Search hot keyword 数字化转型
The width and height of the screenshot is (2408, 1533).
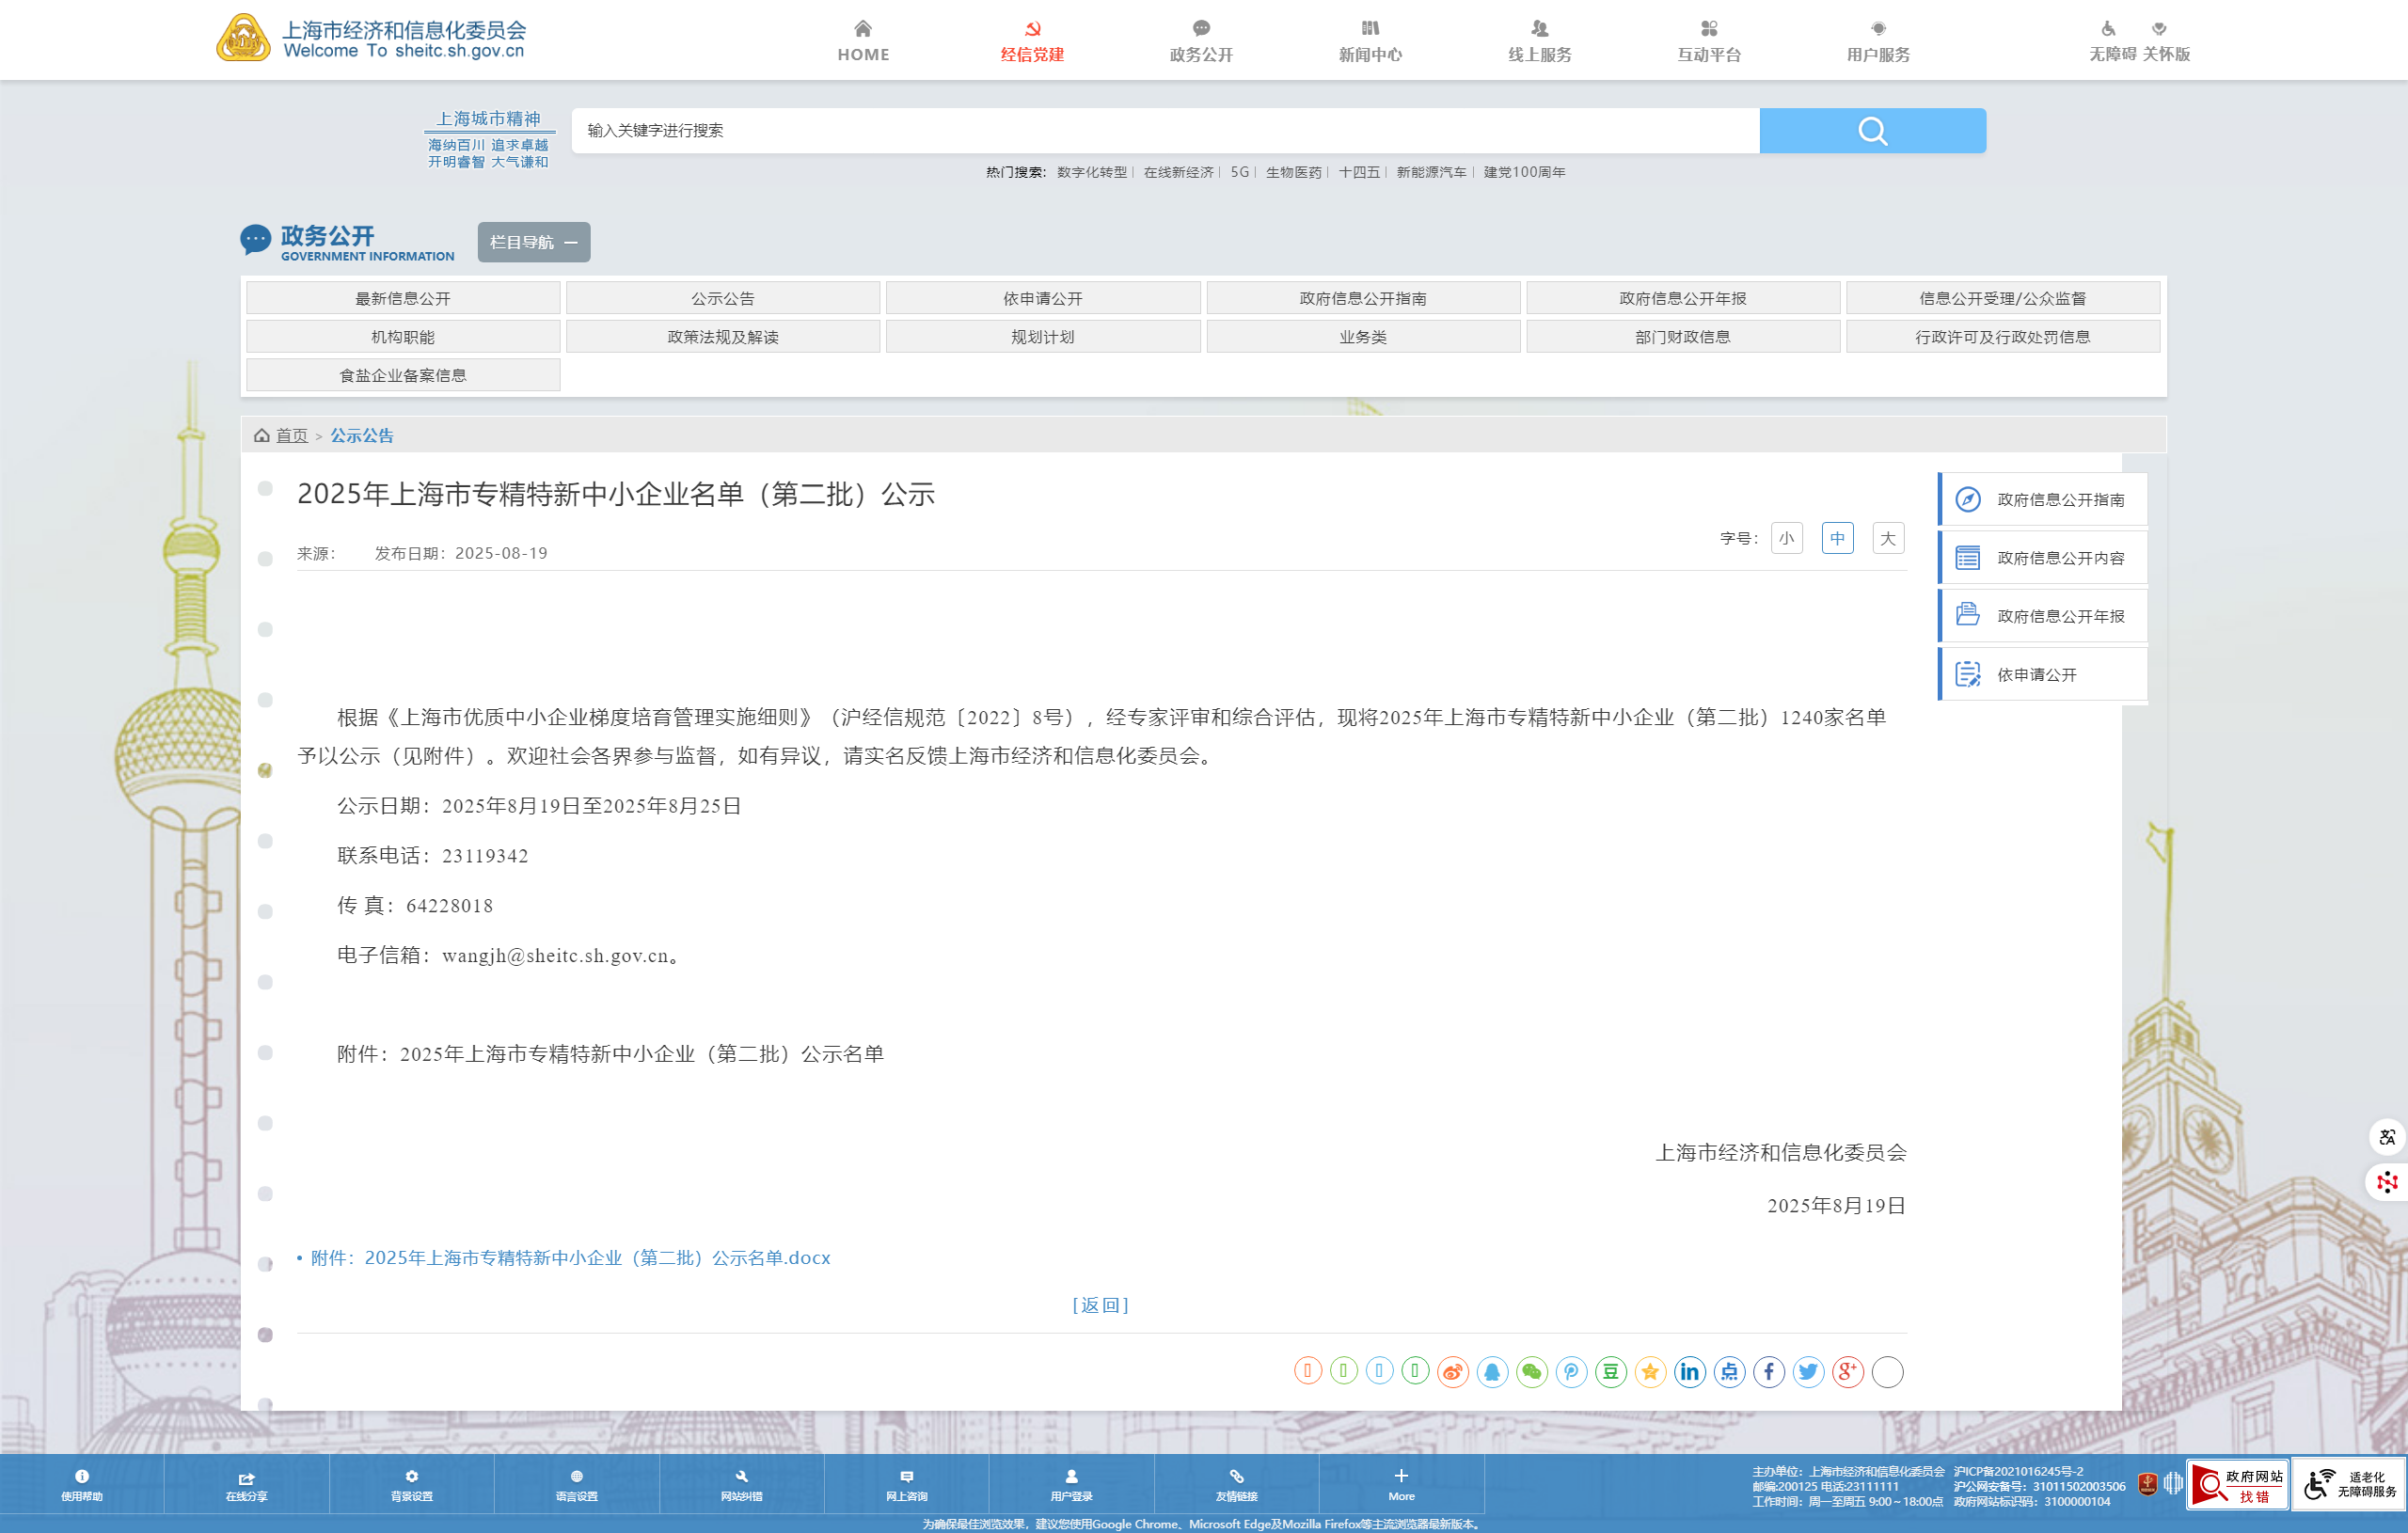[x=1091, y=172]
